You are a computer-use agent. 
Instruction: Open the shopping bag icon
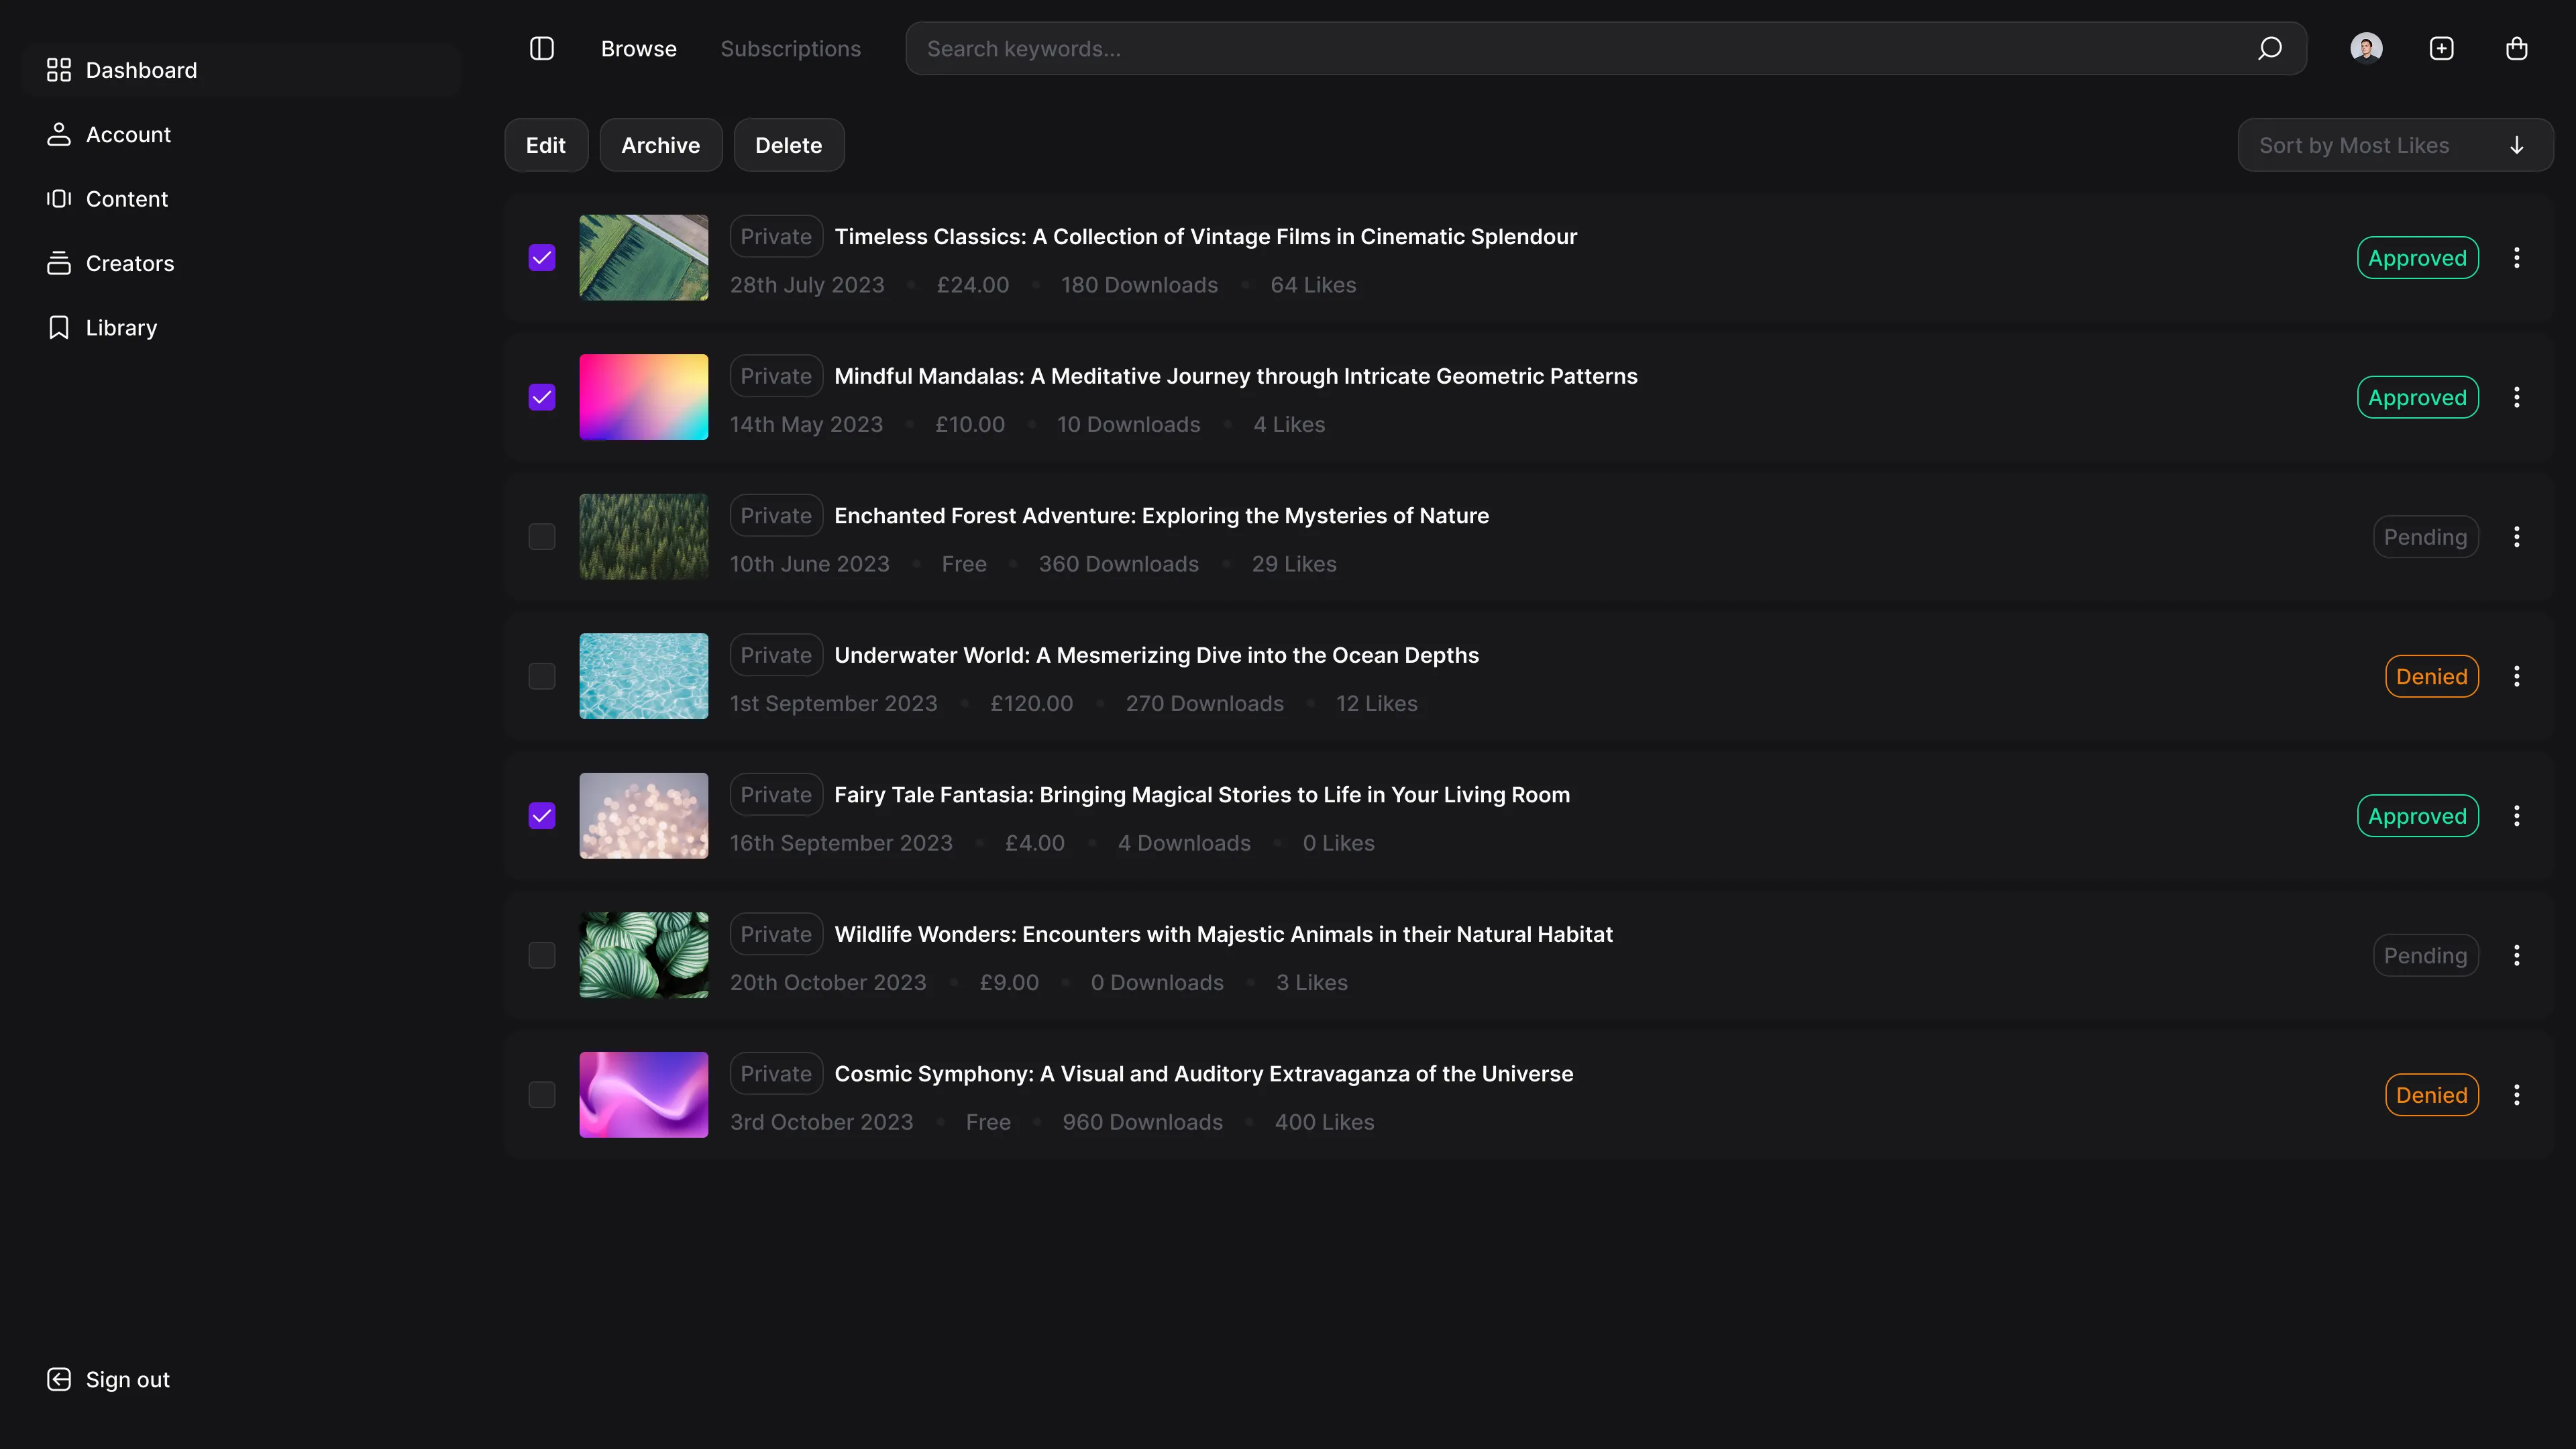coord(2517,47)
